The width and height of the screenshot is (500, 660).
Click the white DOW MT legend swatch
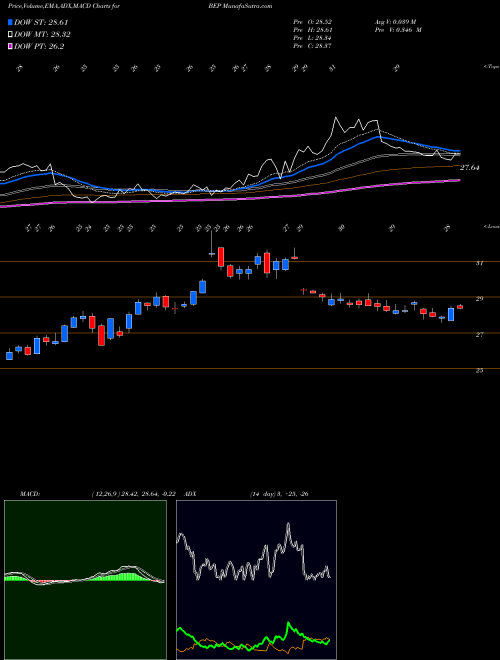[10, 35]
